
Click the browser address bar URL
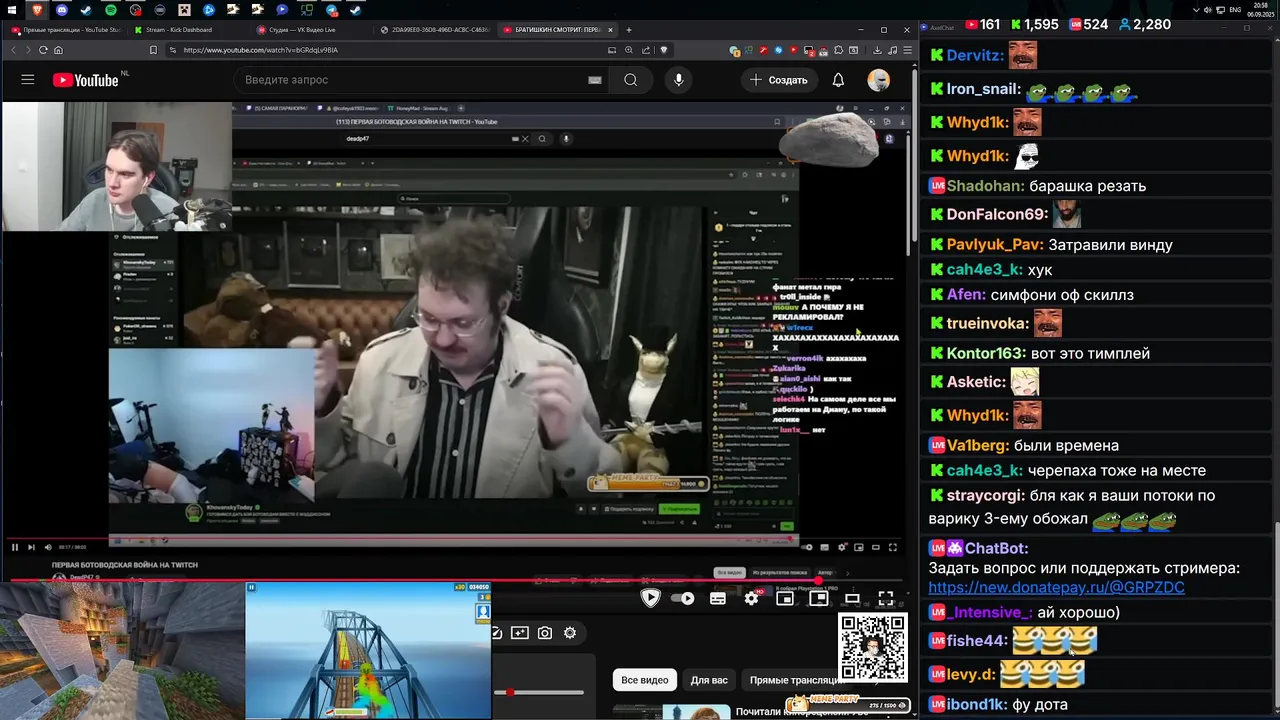click(x=260, y=50)
